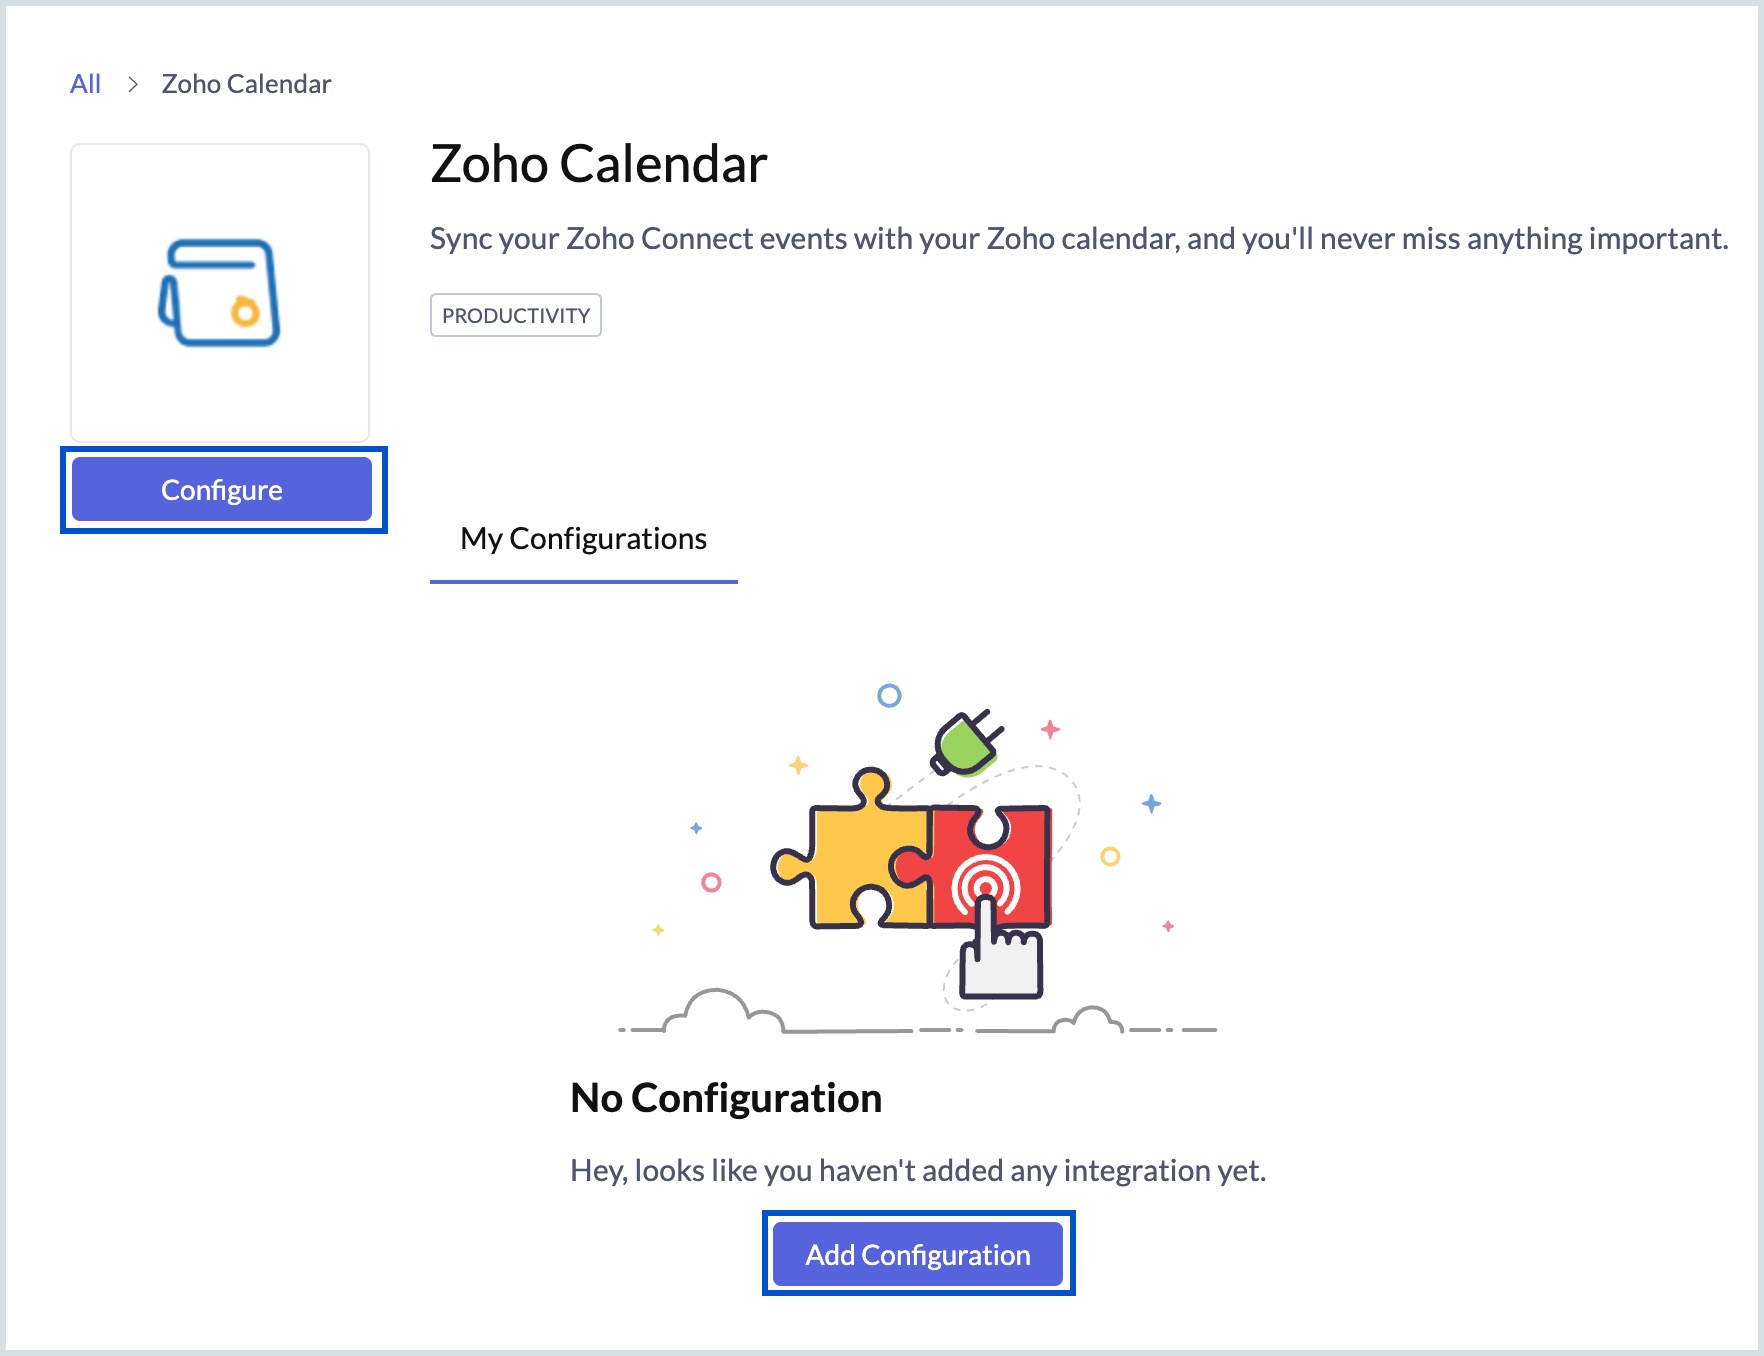
Task: Click the yellow ring right of puzzle
Action: click(1110, 856)
